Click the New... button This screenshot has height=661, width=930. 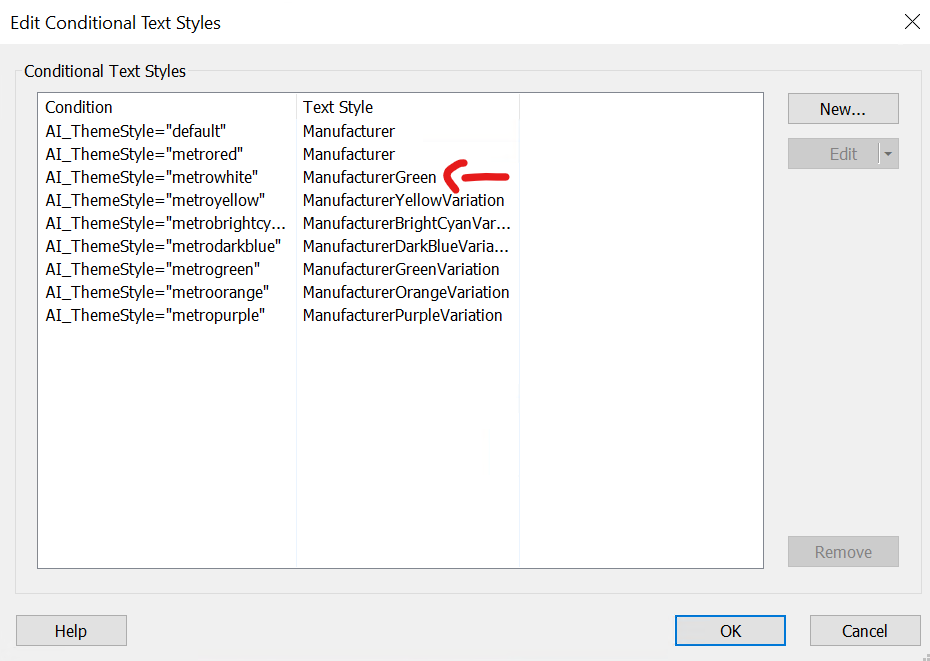pyautogui.click(x=842, y=109)
